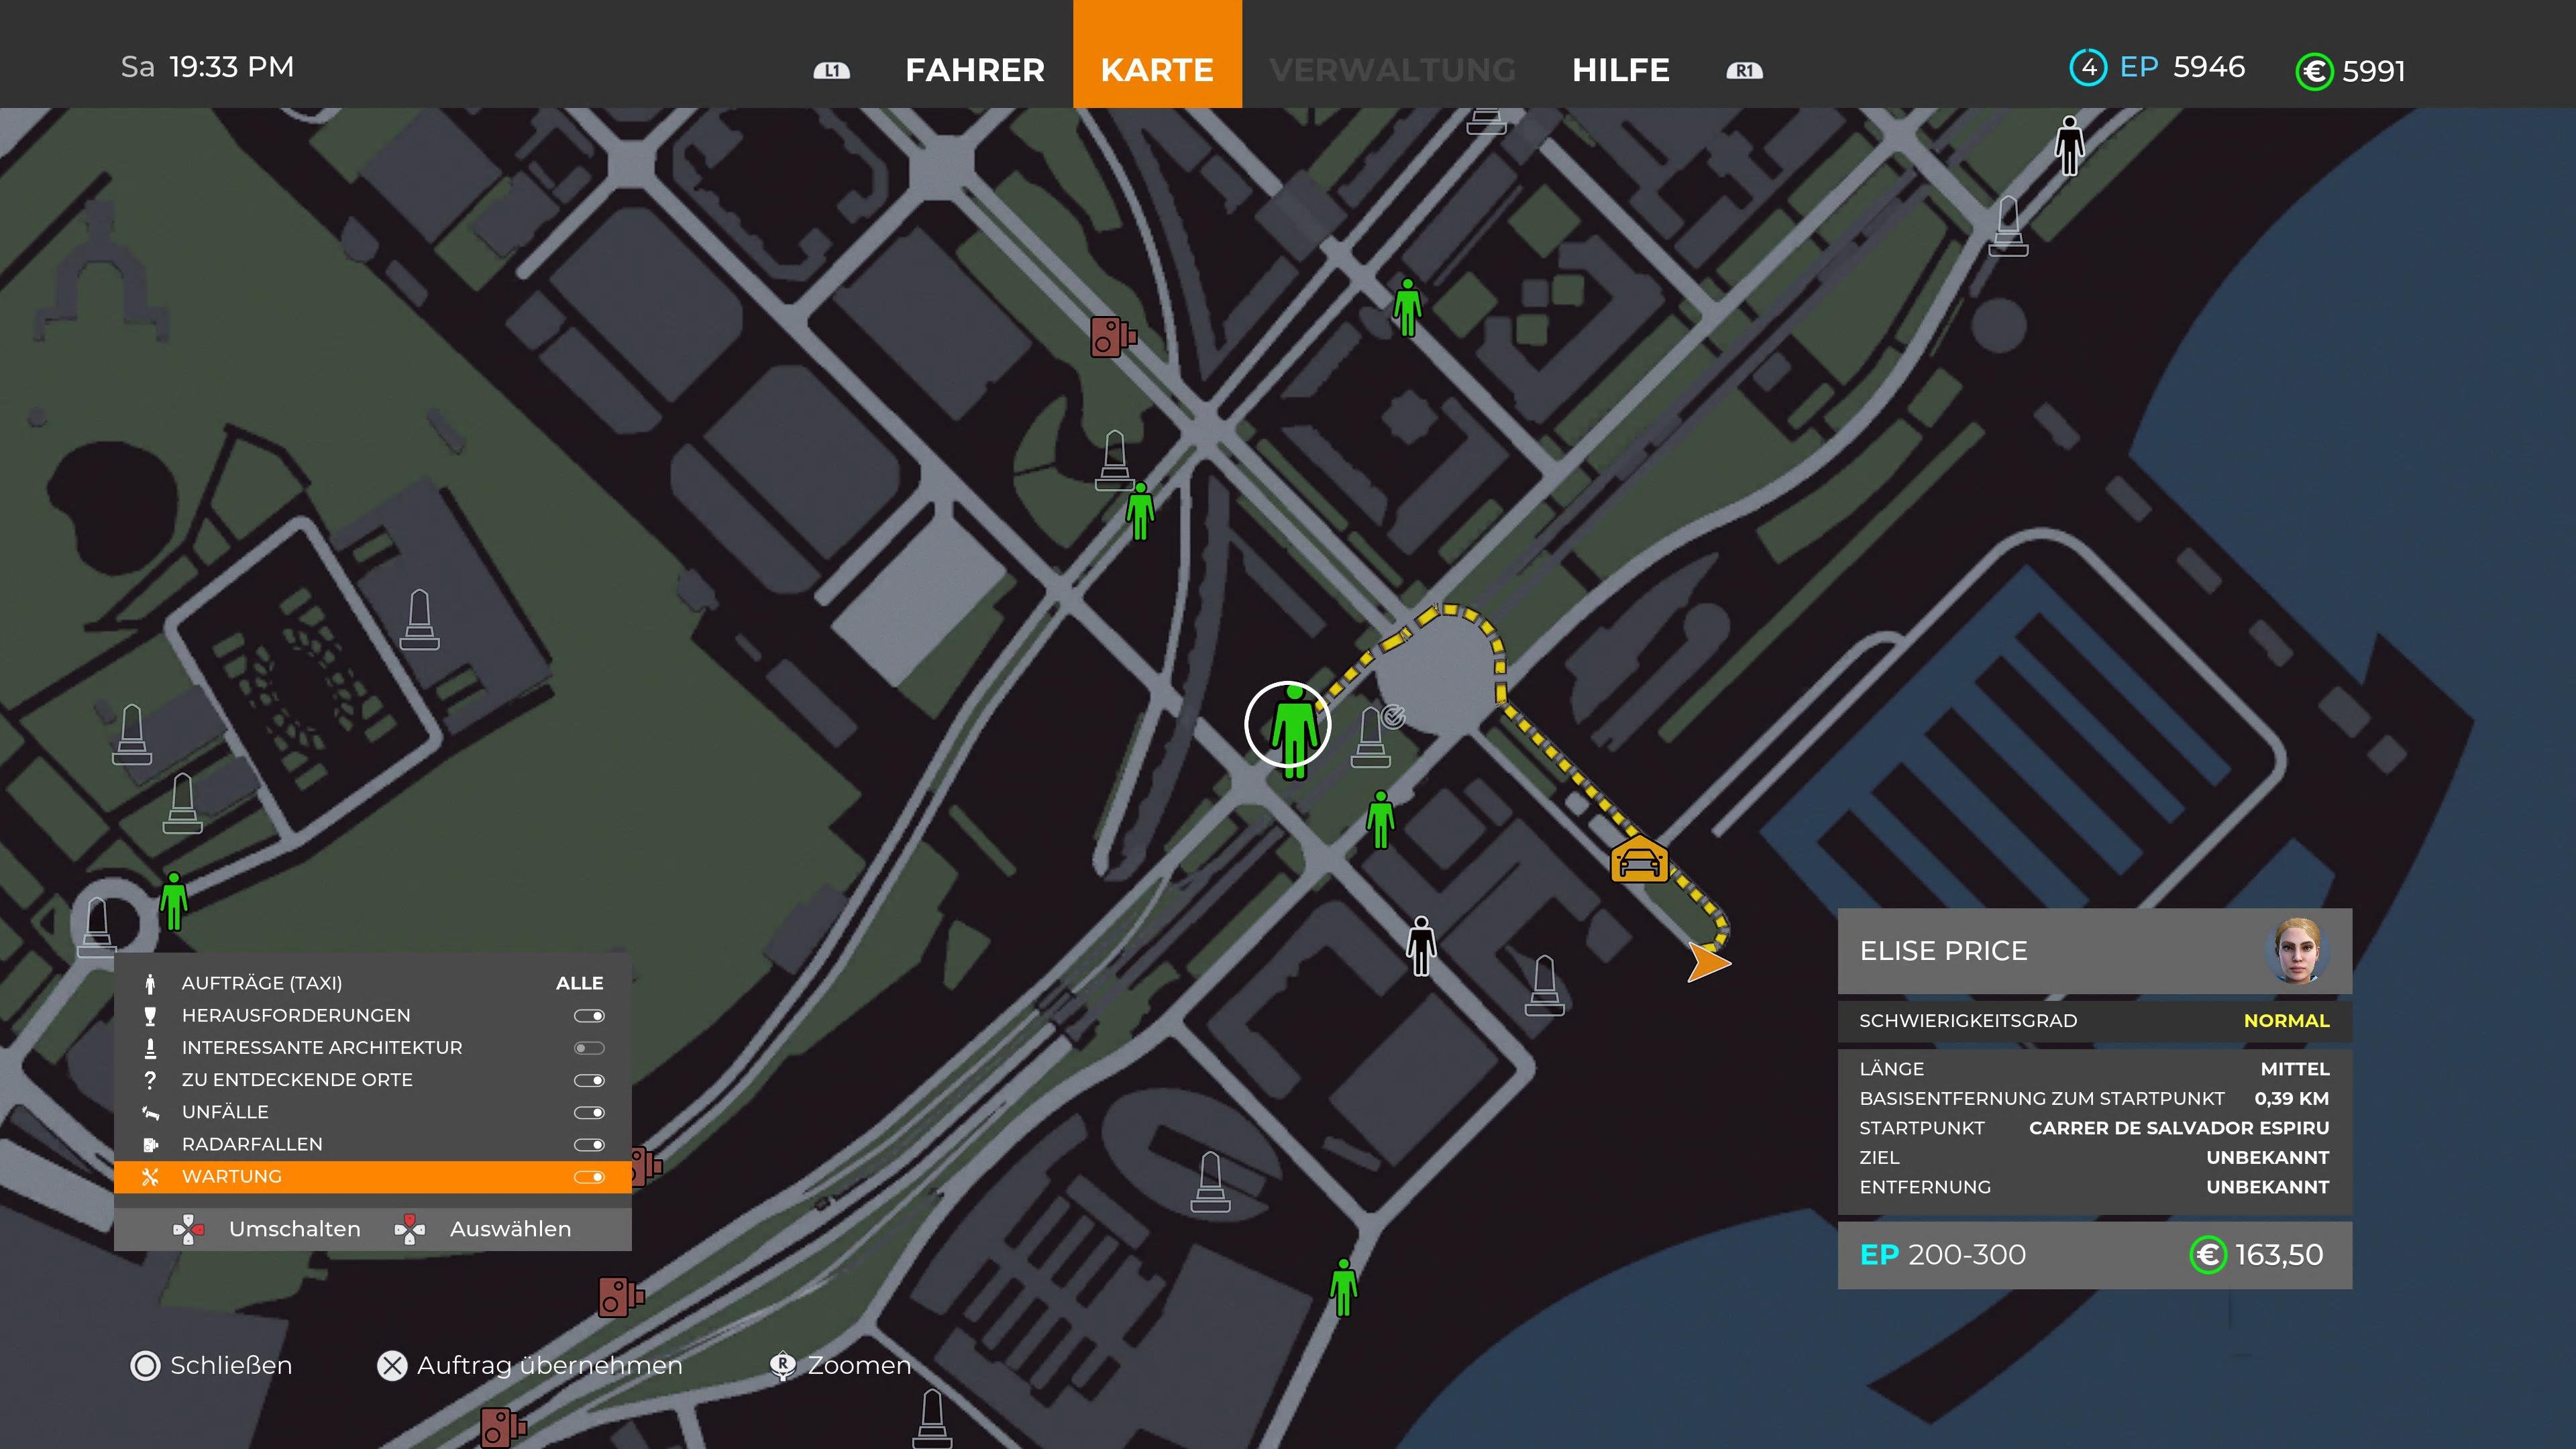Click the level 4 EP circle in the top bar
Image resolution: width=2576 pixels, height=1449 pixels.
coord(2090,67)
